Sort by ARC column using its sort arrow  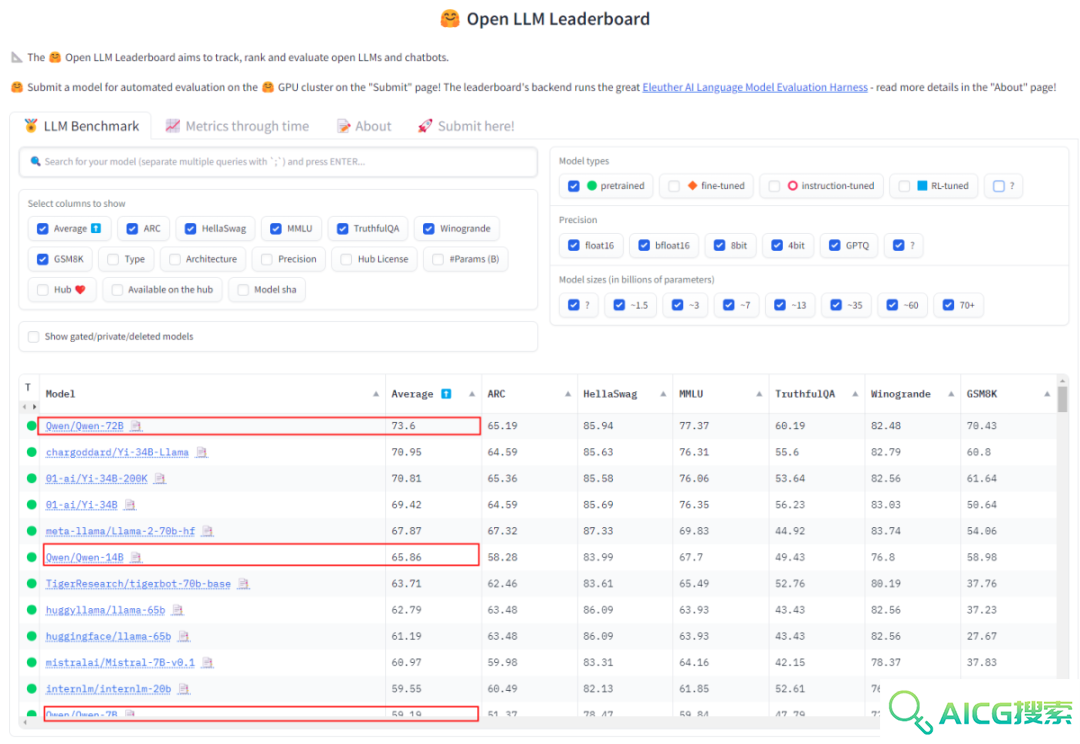tap(568, 394)
